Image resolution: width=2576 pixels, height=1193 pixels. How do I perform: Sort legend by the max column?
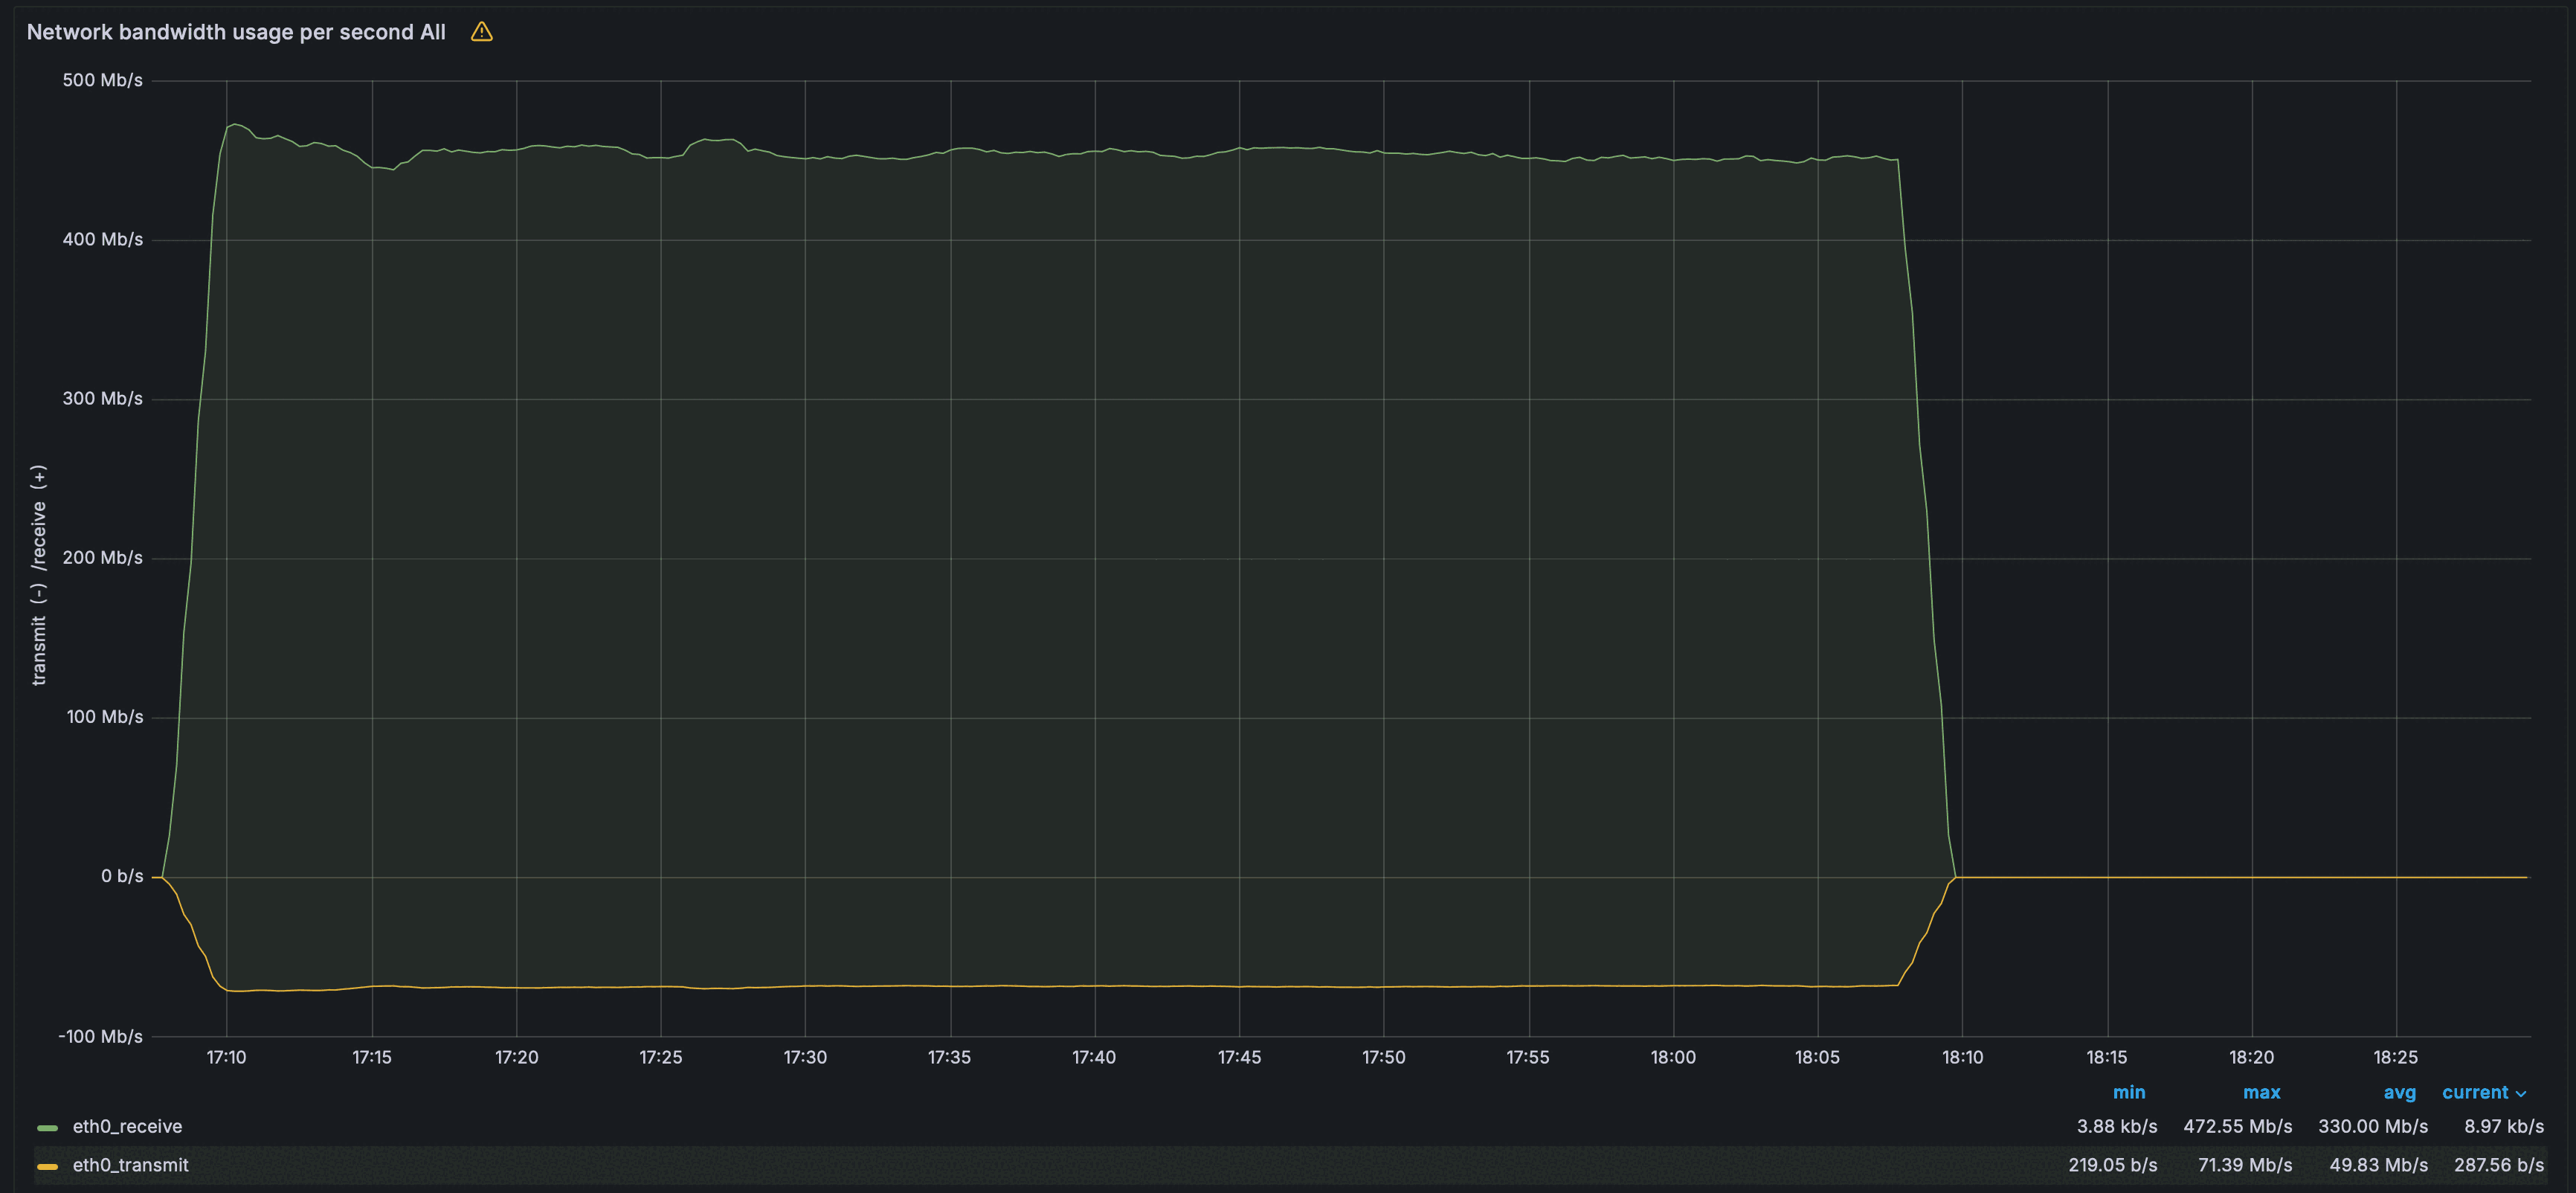click(x=2261, y=1092)
